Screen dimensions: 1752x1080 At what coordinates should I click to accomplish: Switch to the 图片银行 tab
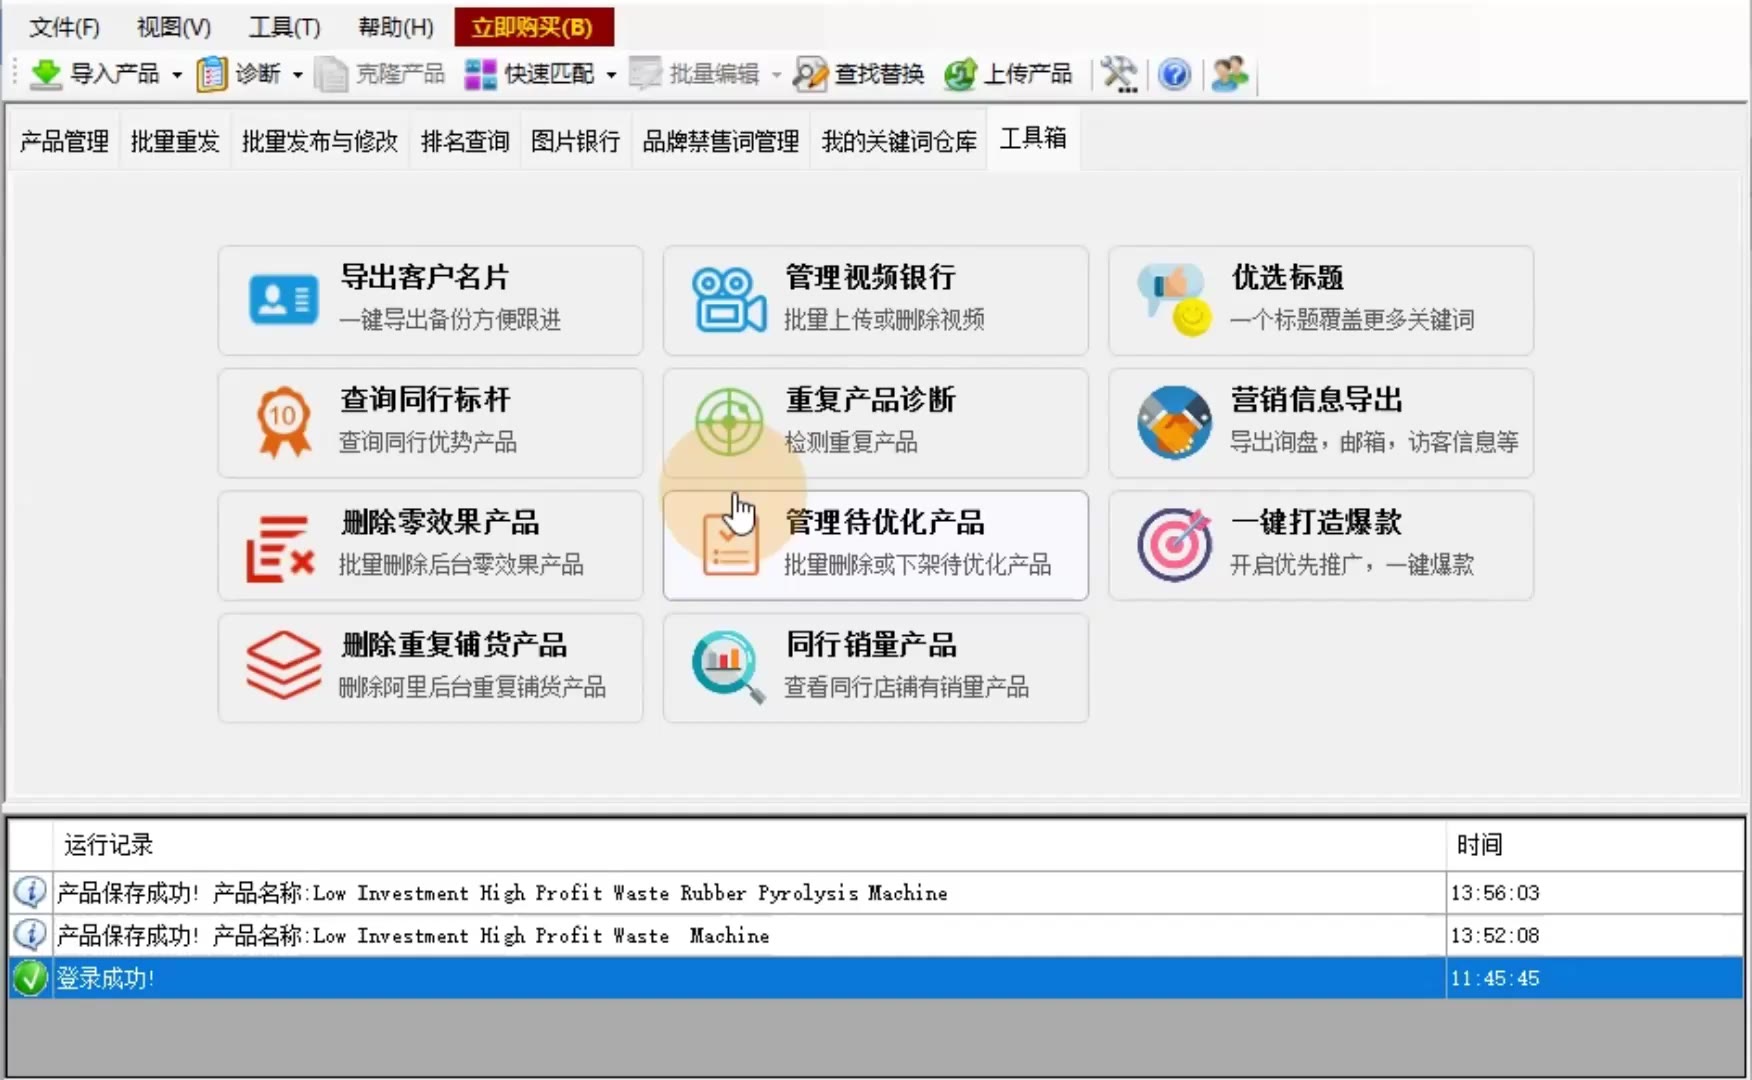click(x=575, y=142)
